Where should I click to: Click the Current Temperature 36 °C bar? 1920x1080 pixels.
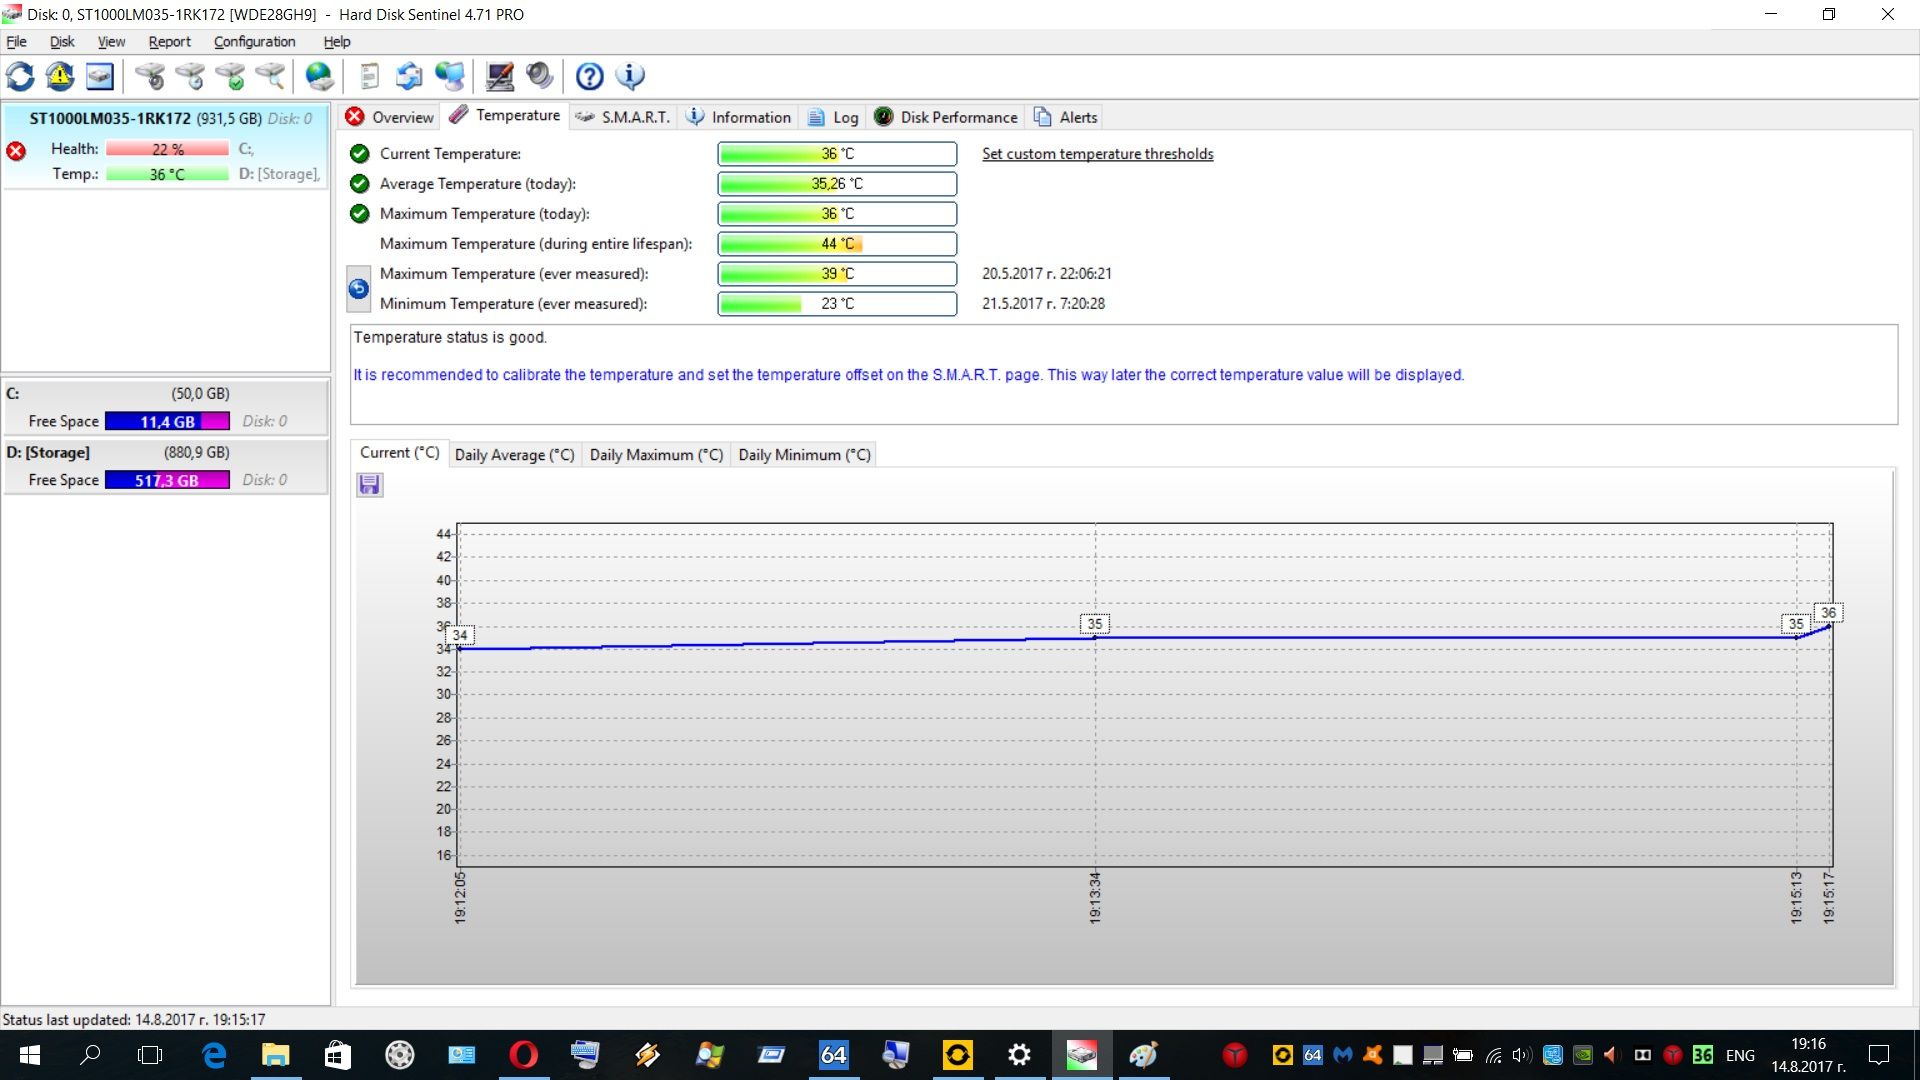(x=837, y=154)
